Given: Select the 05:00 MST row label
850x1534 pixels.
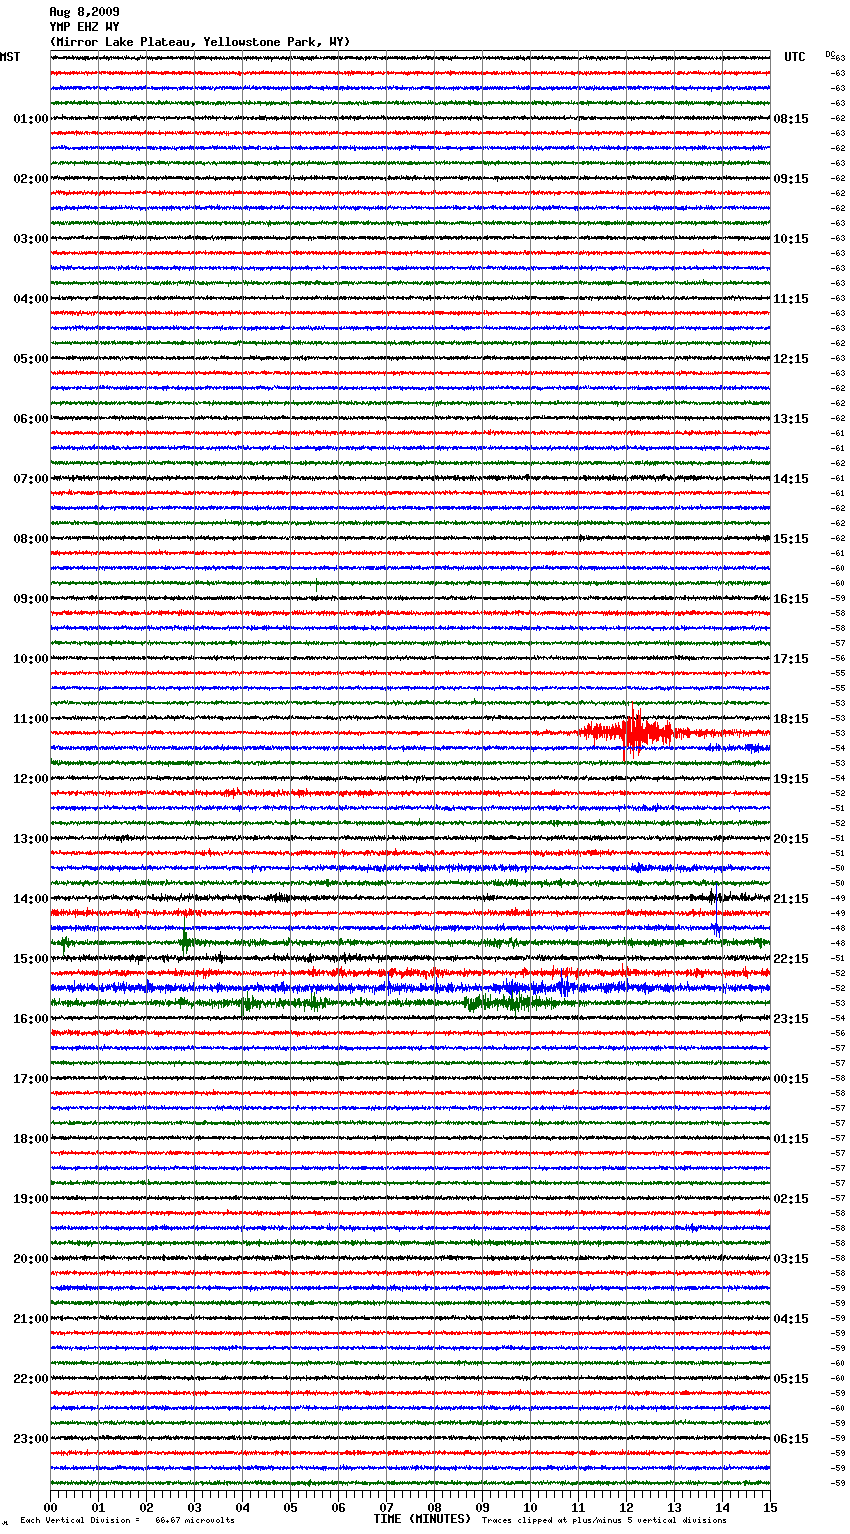Looking at the screenshot, I should click(31, 359).
